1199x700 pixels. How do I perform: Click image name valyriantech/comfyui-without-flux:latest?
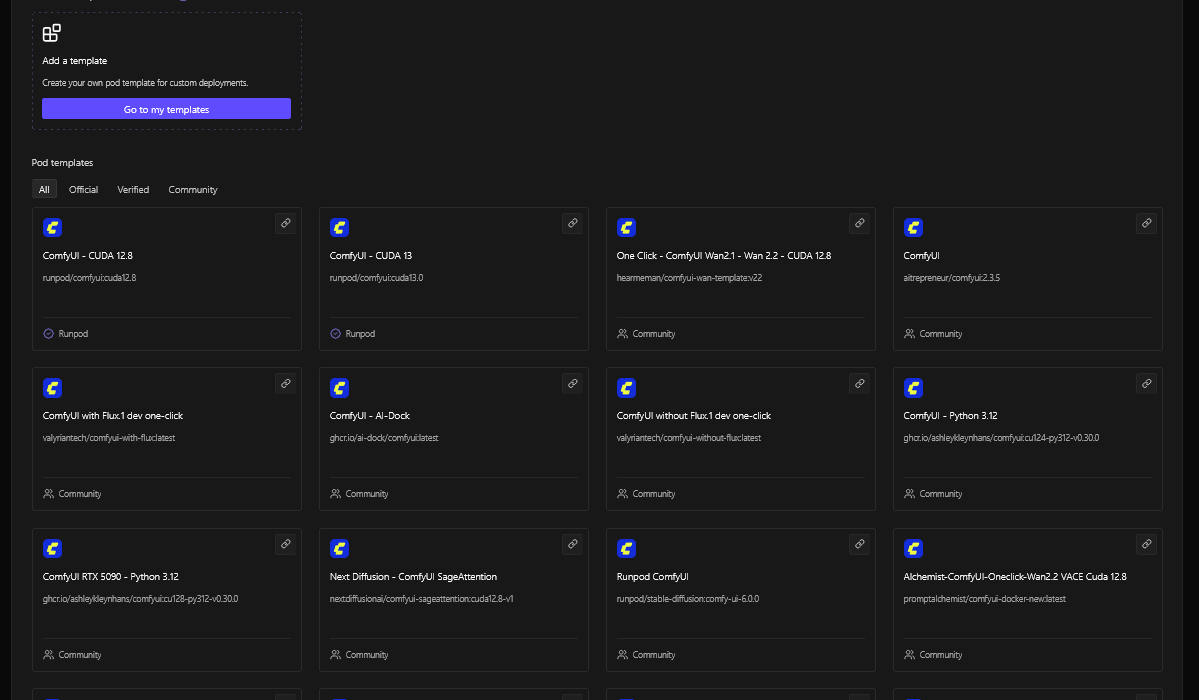689,438
